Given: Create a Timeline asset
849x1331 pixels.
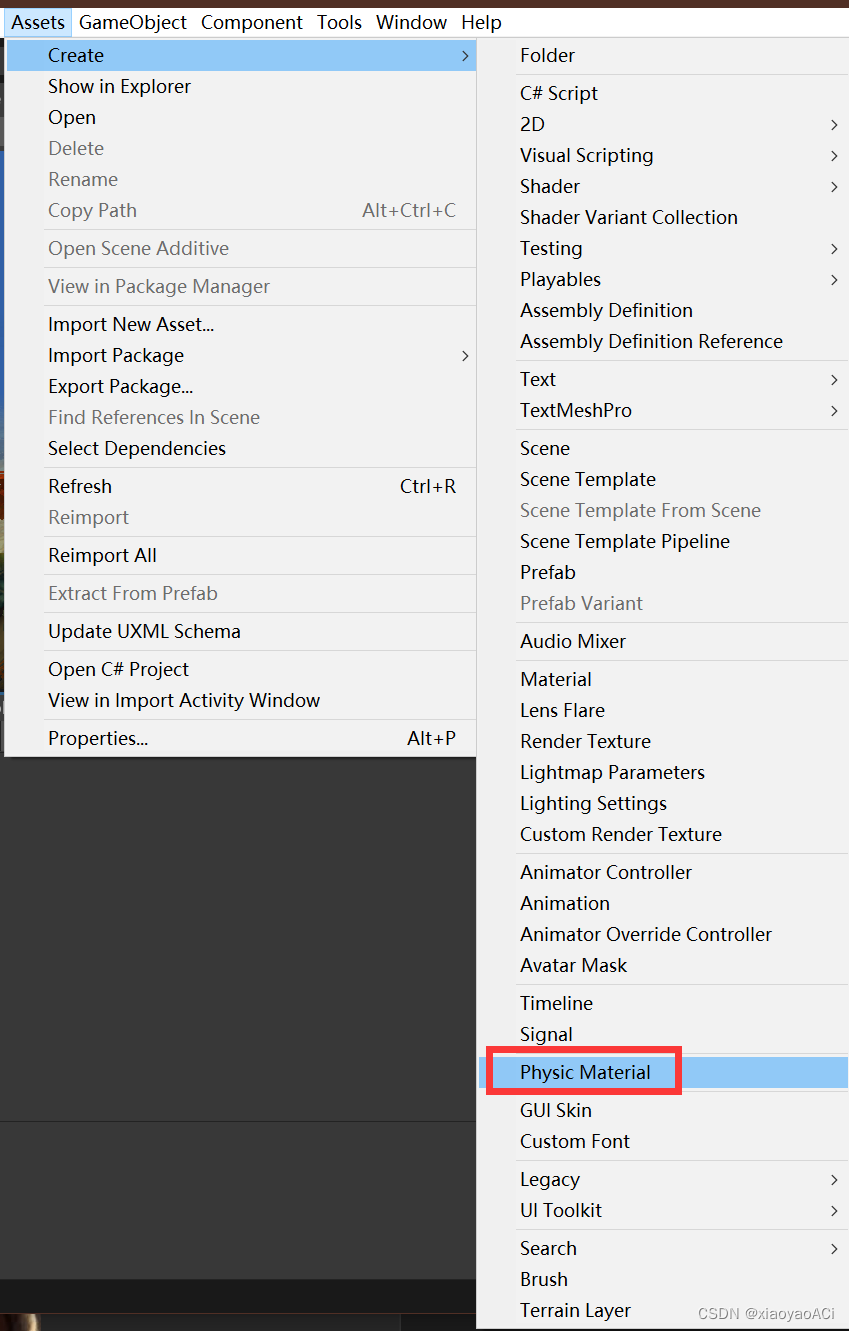Looking at the screenshot, I should 663,1003.
